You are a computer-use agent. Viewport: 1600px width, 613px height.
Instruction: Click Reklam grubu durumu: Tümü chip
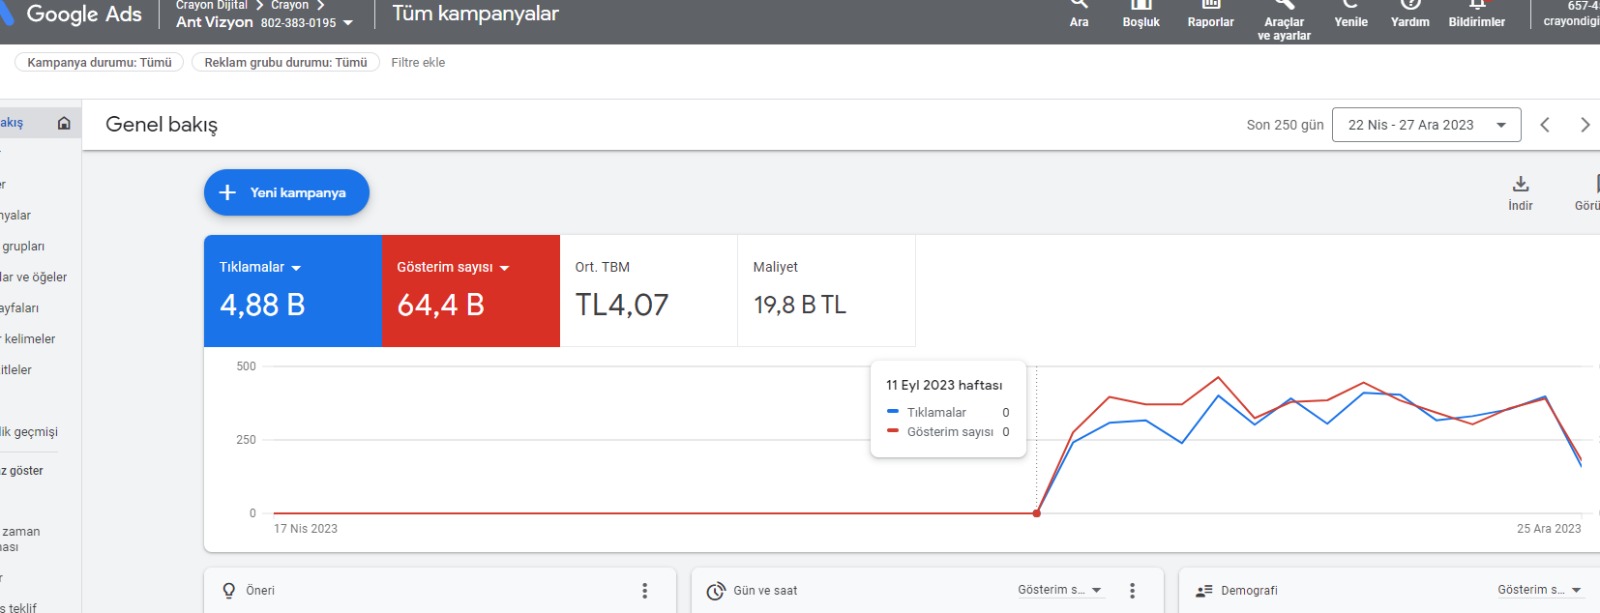(x=285, y=62)
